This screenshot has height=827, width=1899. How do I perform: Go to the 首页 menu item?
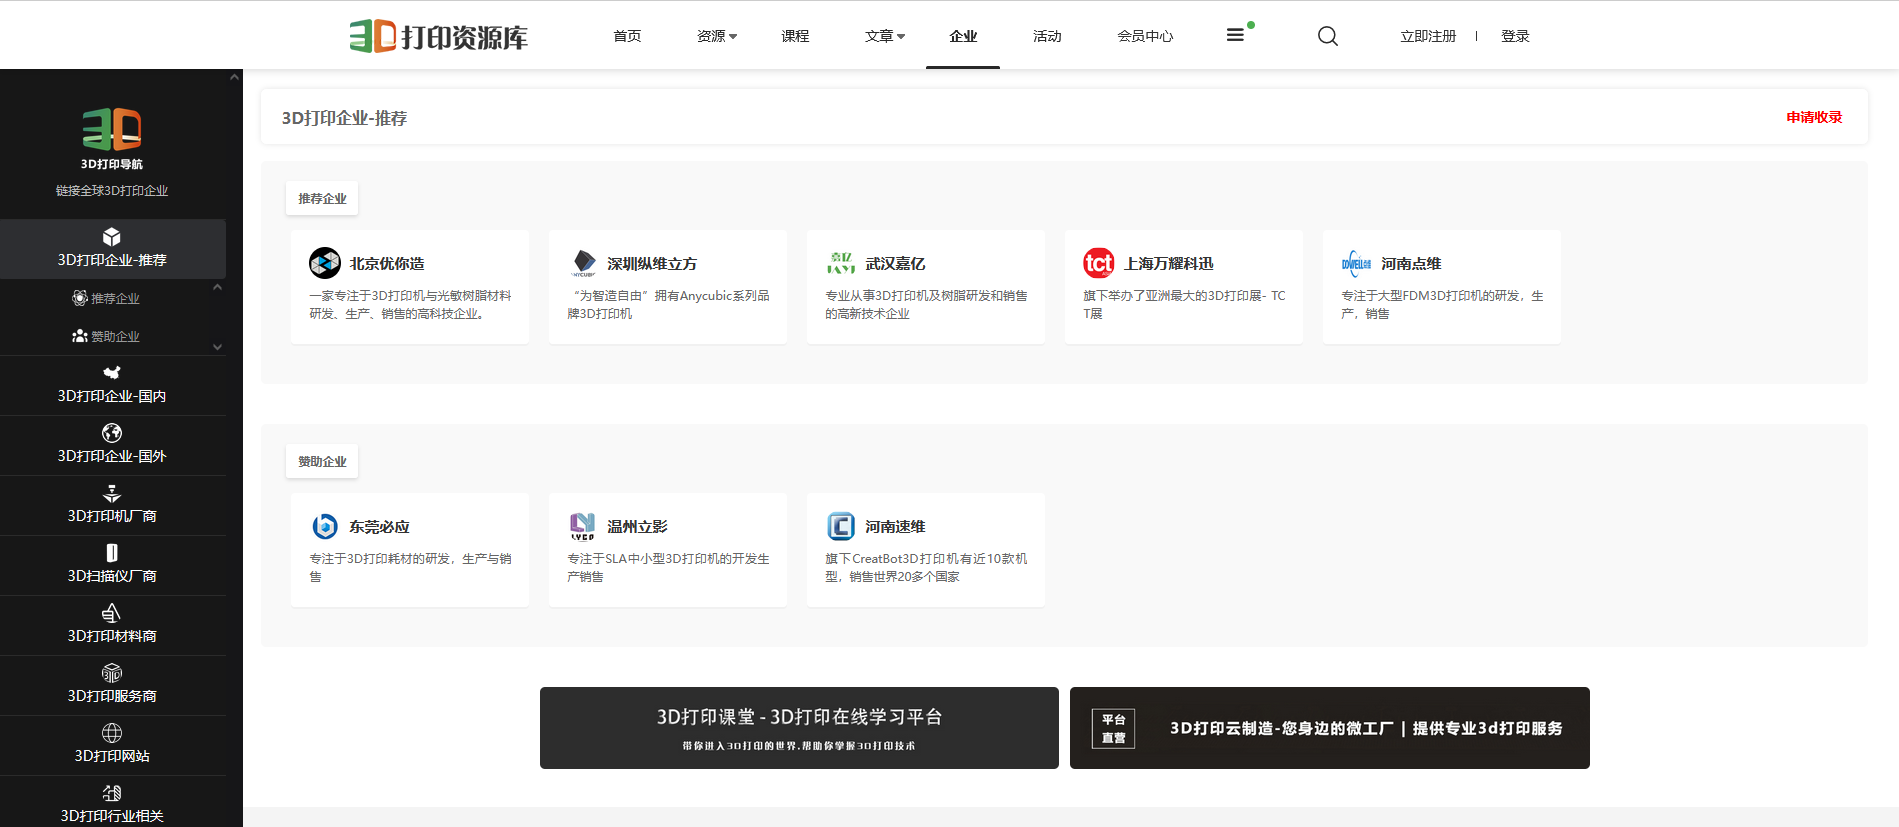[627, 36]
